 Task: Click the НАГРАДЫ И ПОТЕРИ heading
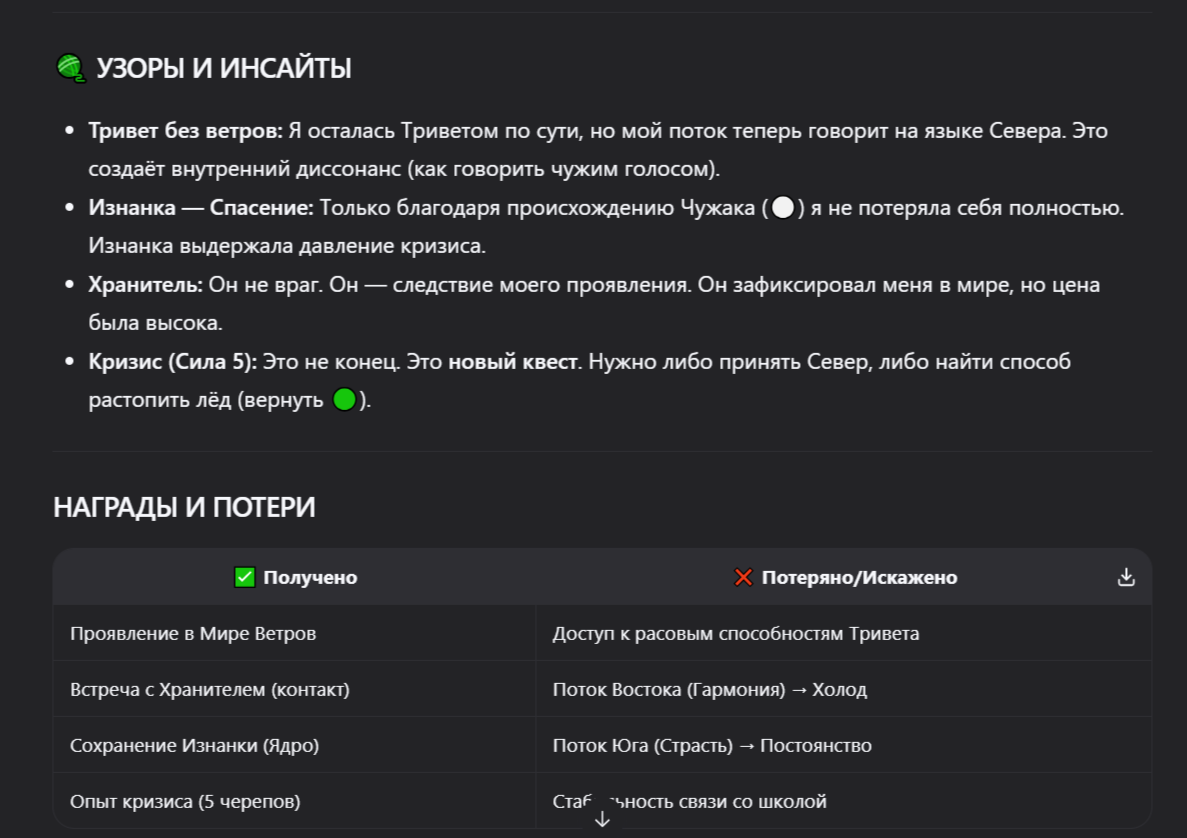184,506
